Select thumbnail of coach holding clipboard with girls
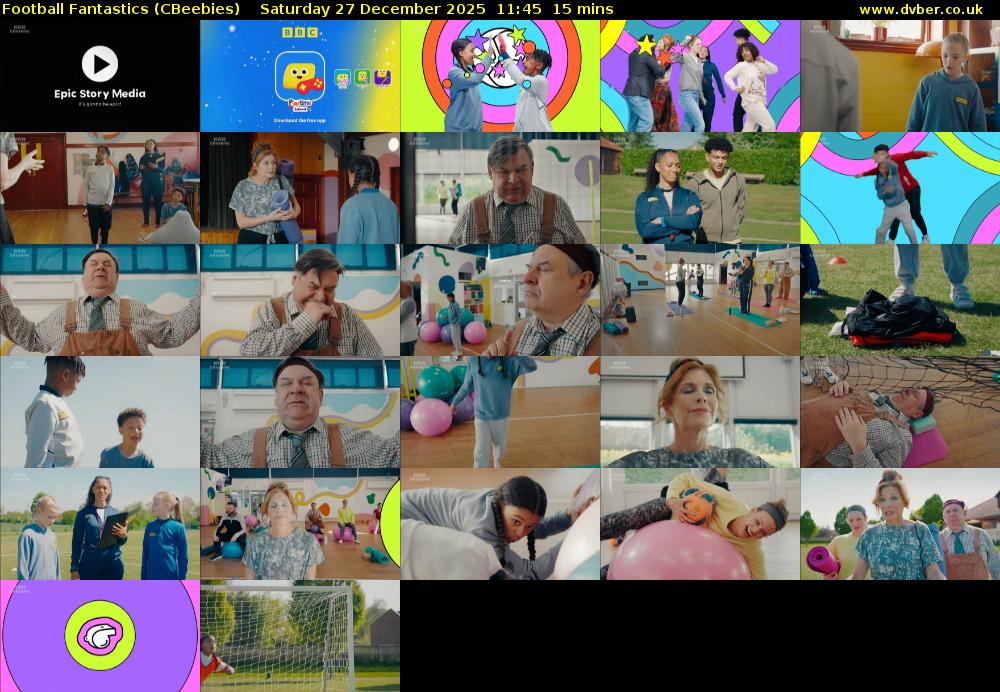1000x692 pixels. [100, 524]
